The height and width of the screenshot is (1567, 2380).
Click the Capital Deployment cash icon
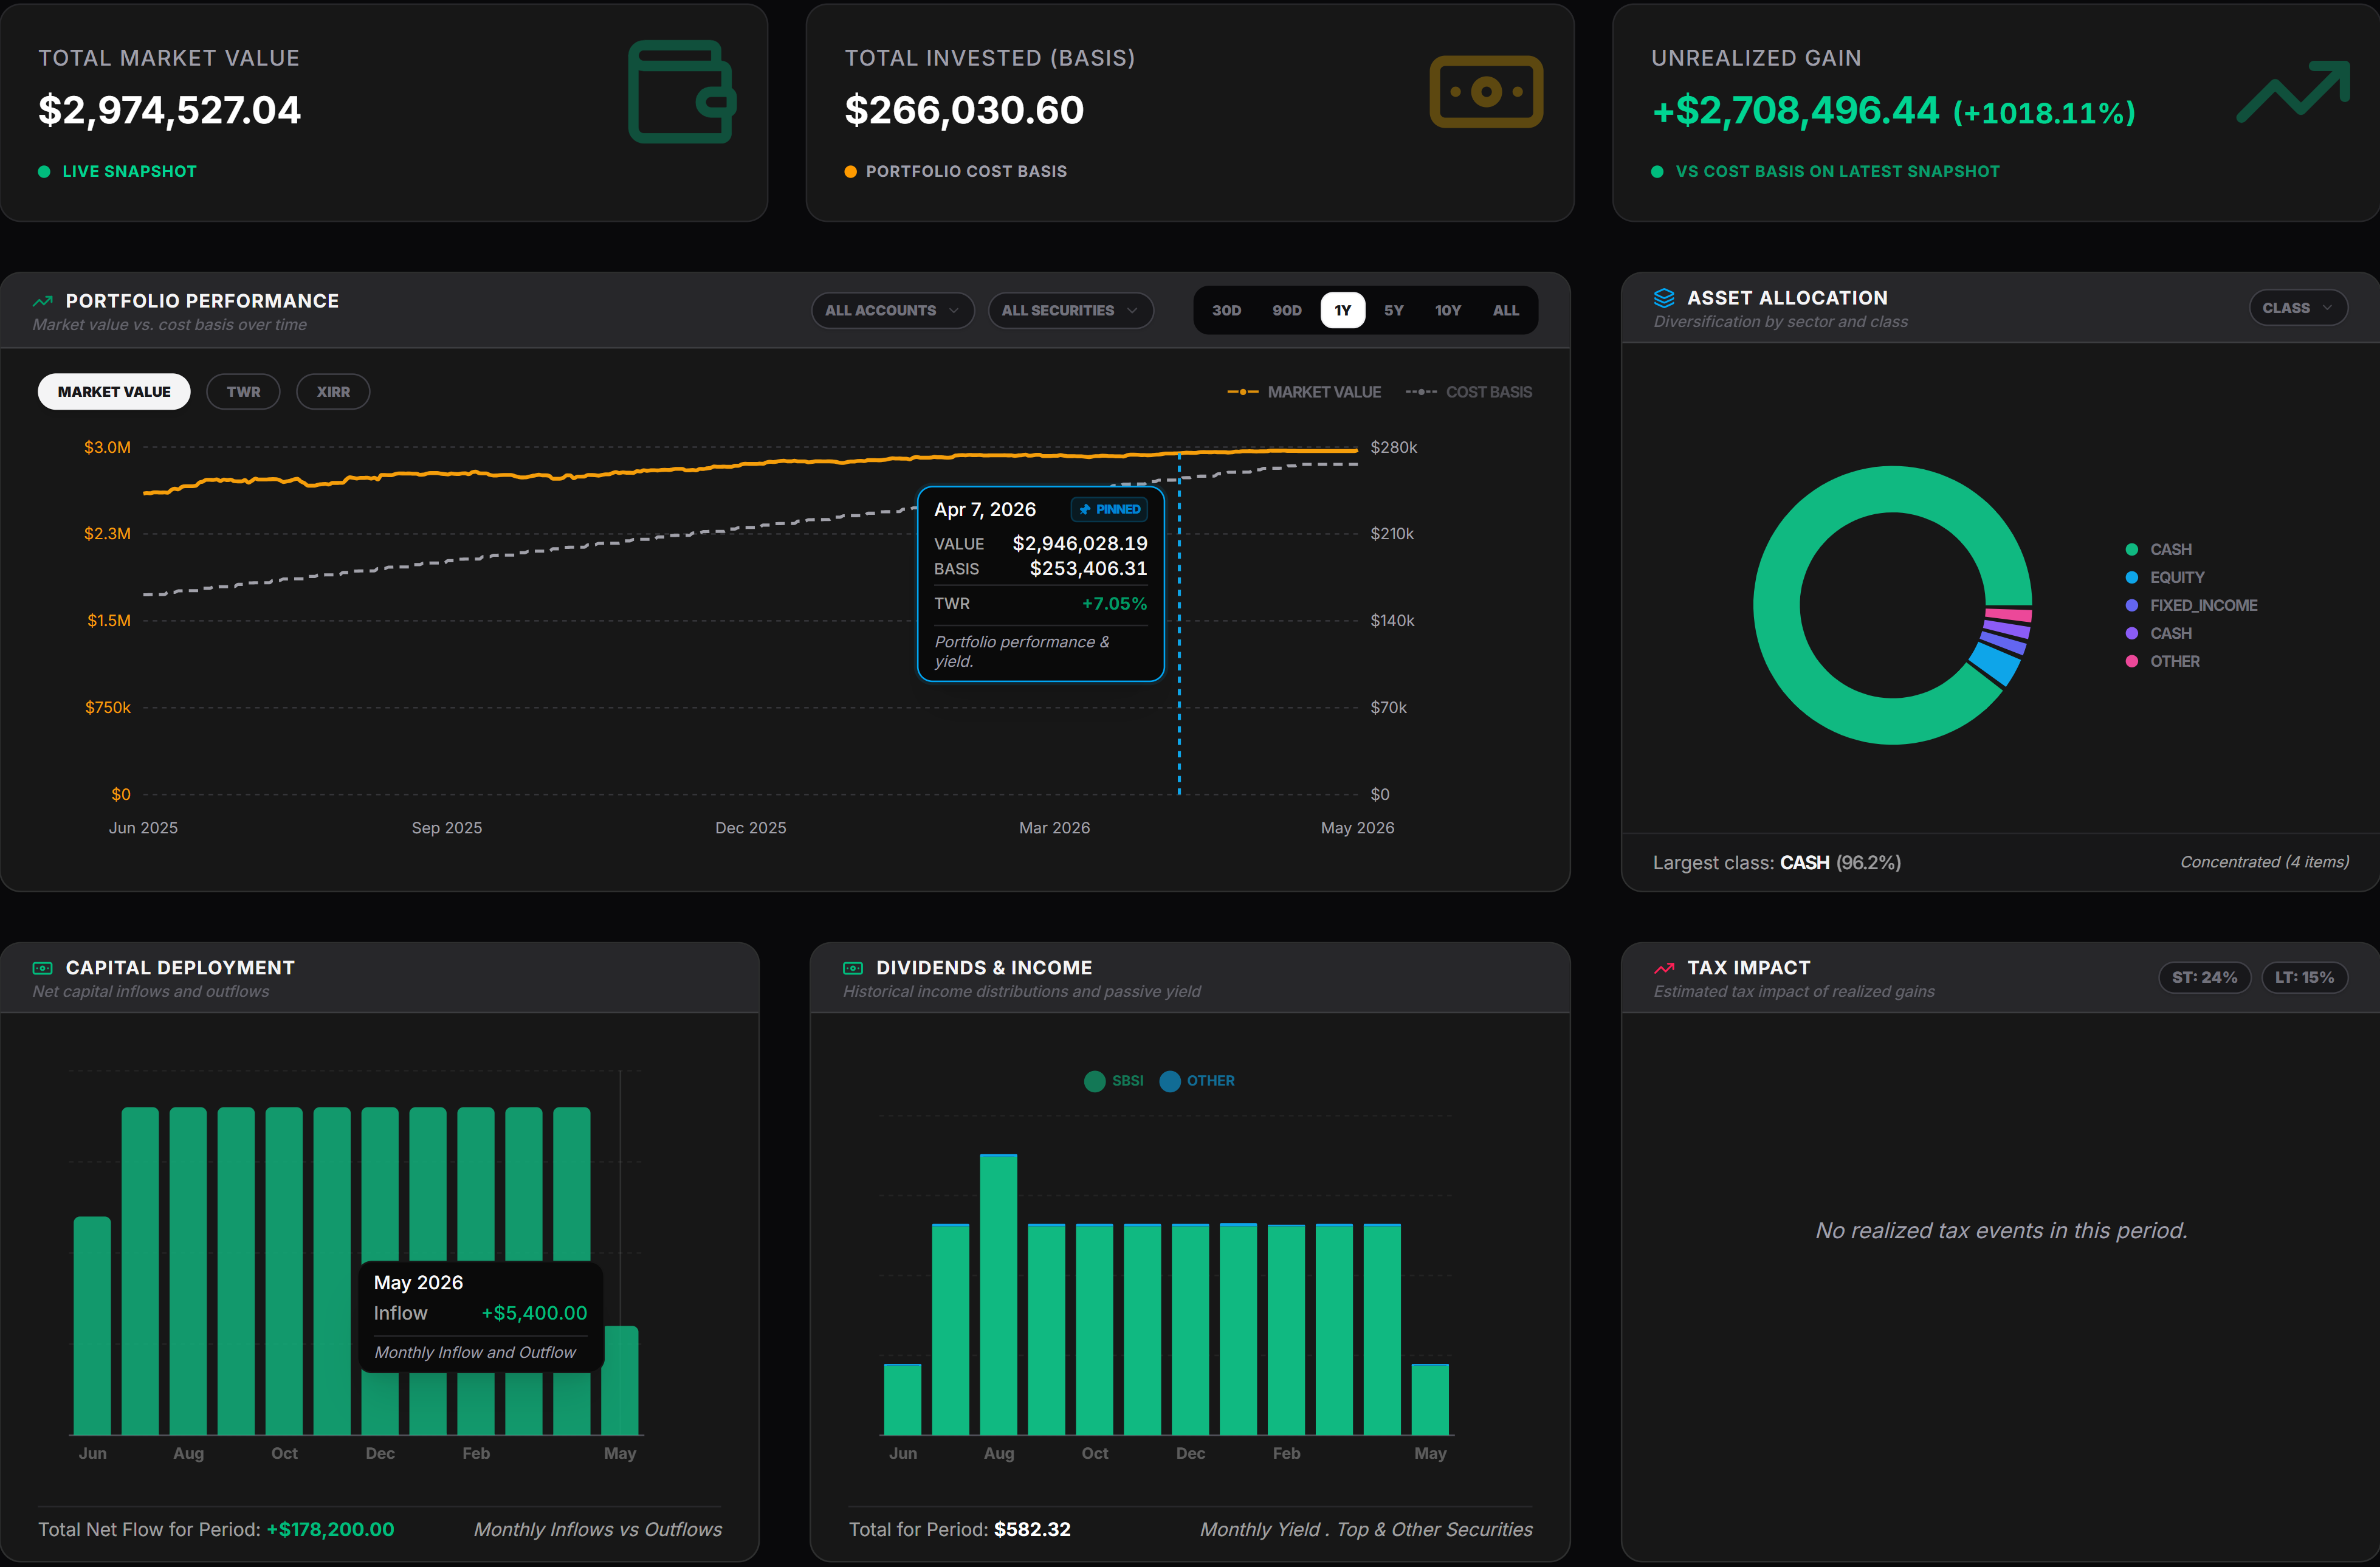click(43, 968)
